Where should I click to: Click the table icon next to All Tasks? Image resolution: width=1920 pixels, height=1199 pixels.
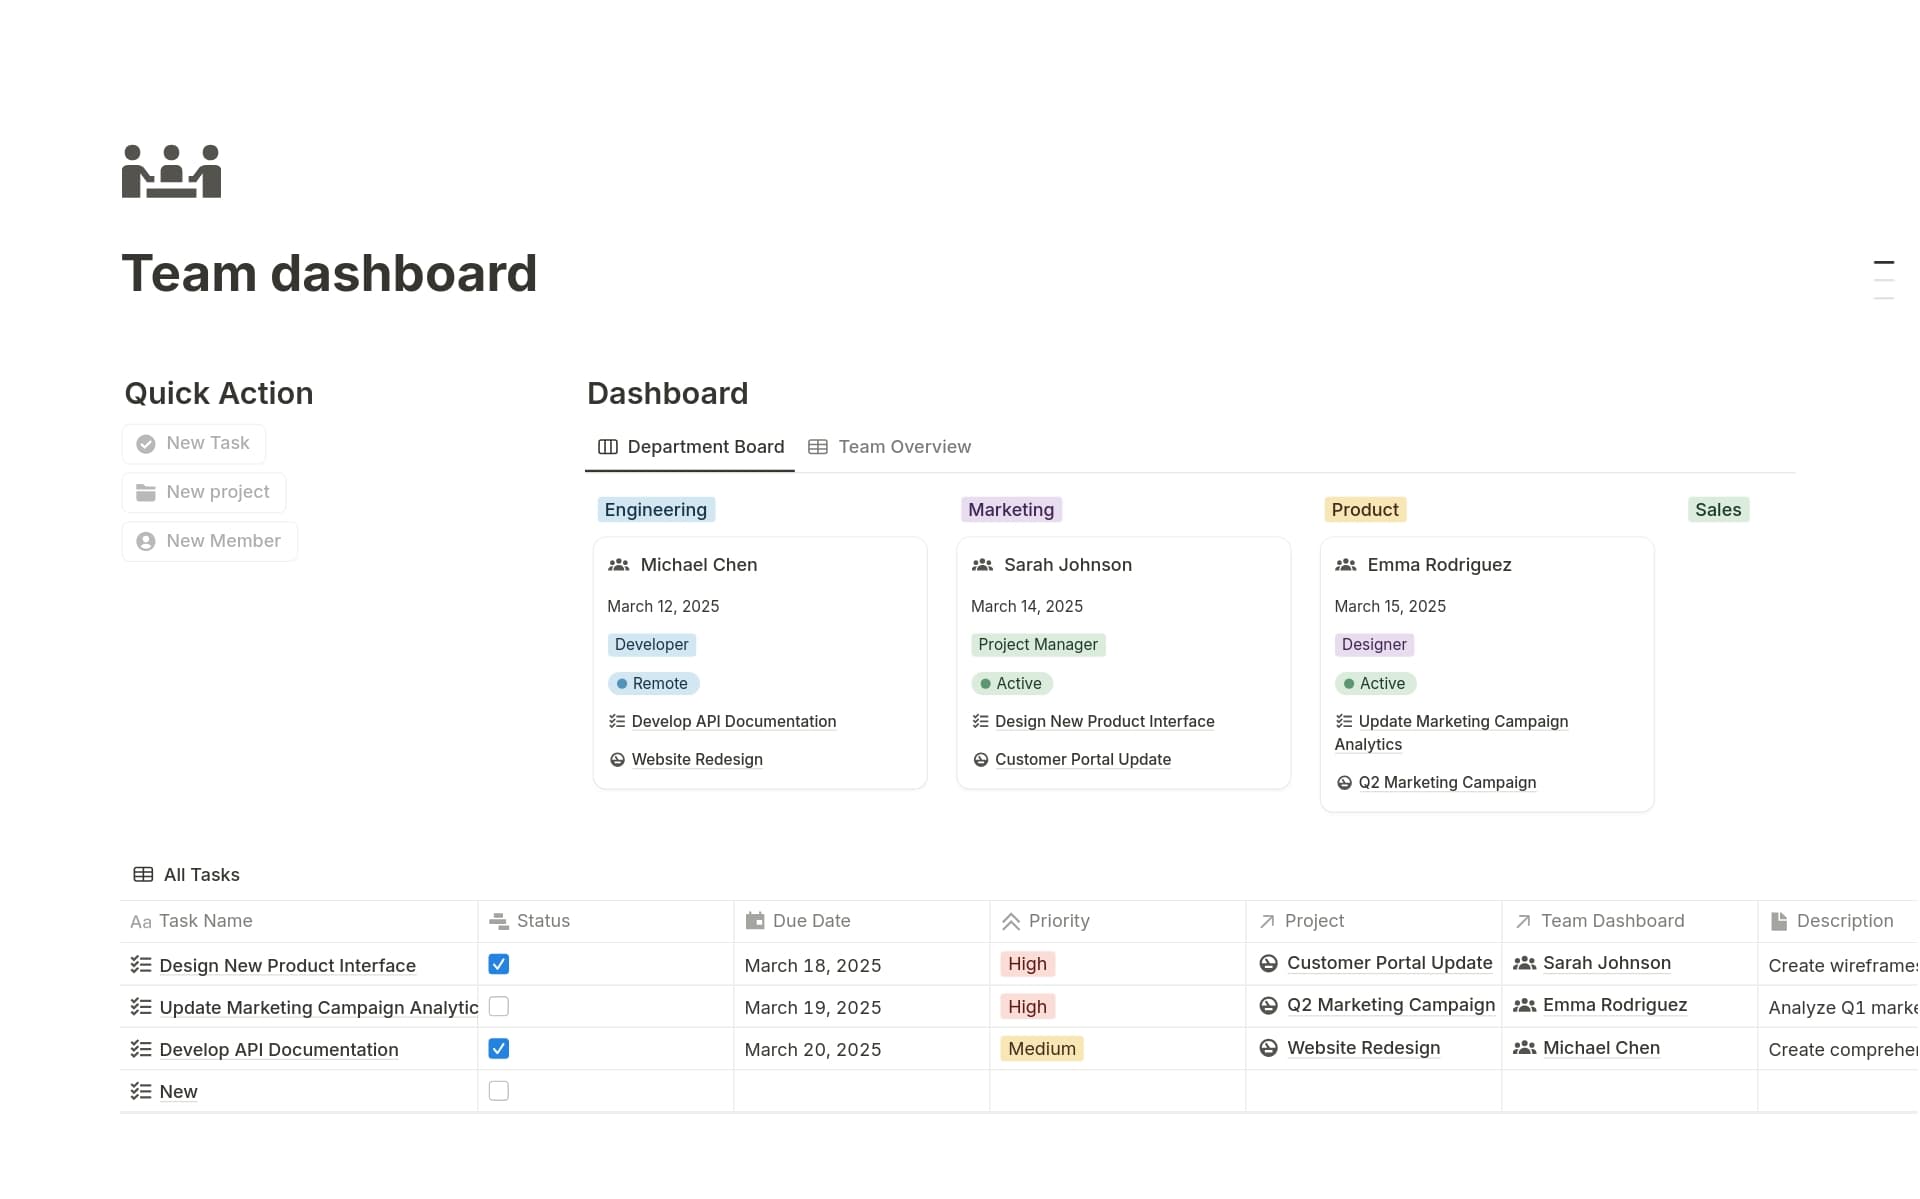coord(144,874)
